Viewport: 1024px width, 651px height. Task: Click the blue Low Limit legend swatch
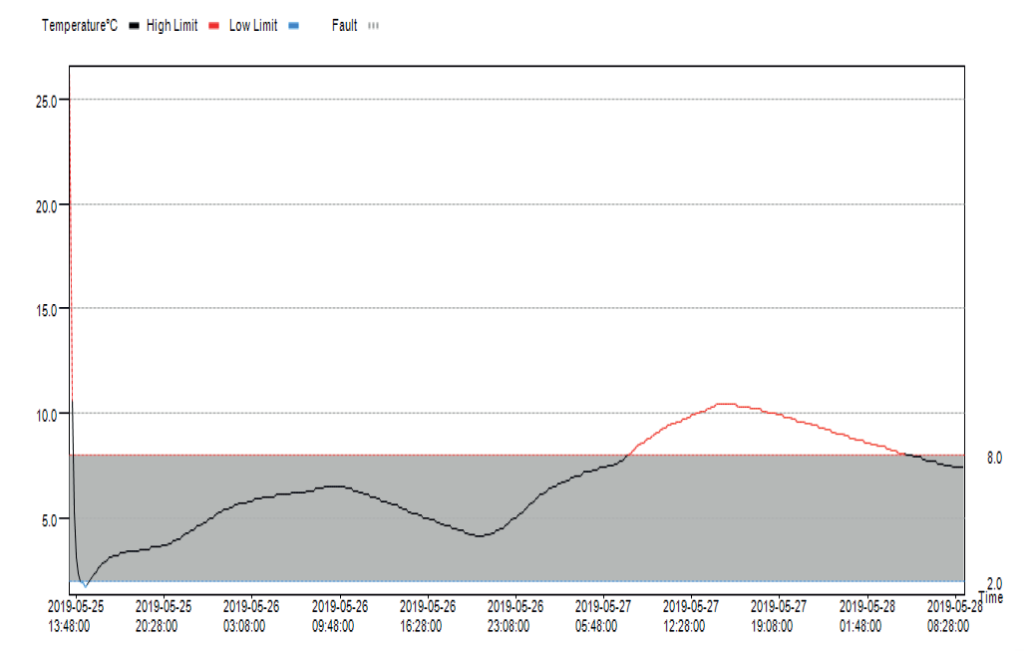293,26
